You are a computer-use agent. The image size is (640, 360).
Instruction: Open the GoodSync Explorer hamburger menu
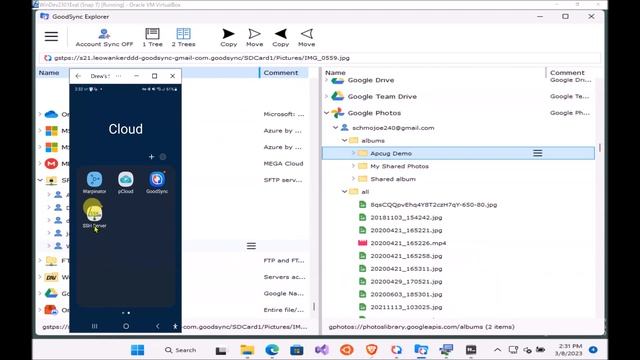[x=51, y=36]
